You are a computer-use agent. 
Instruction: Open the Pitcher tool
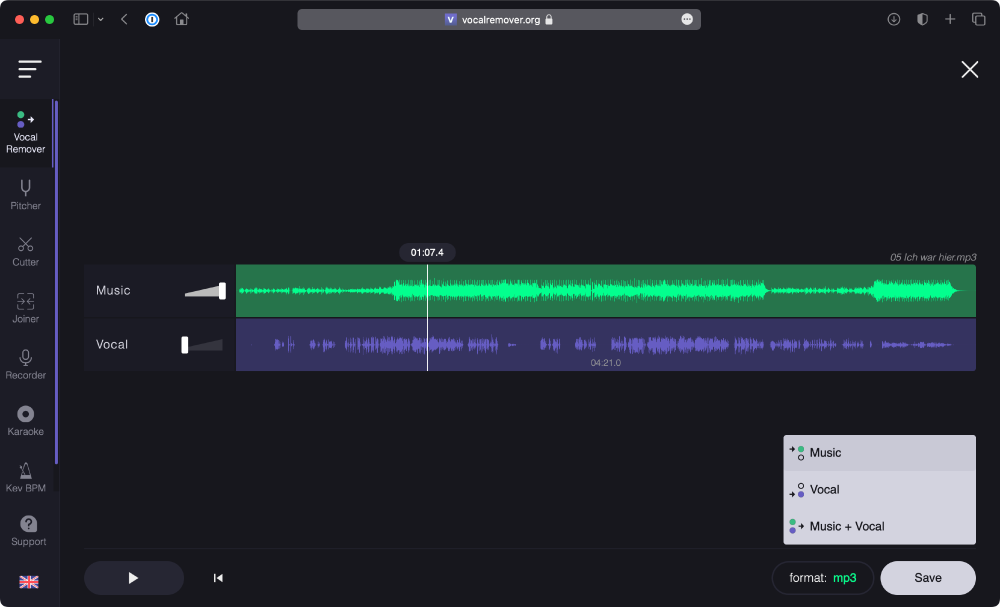coord(26,195)
